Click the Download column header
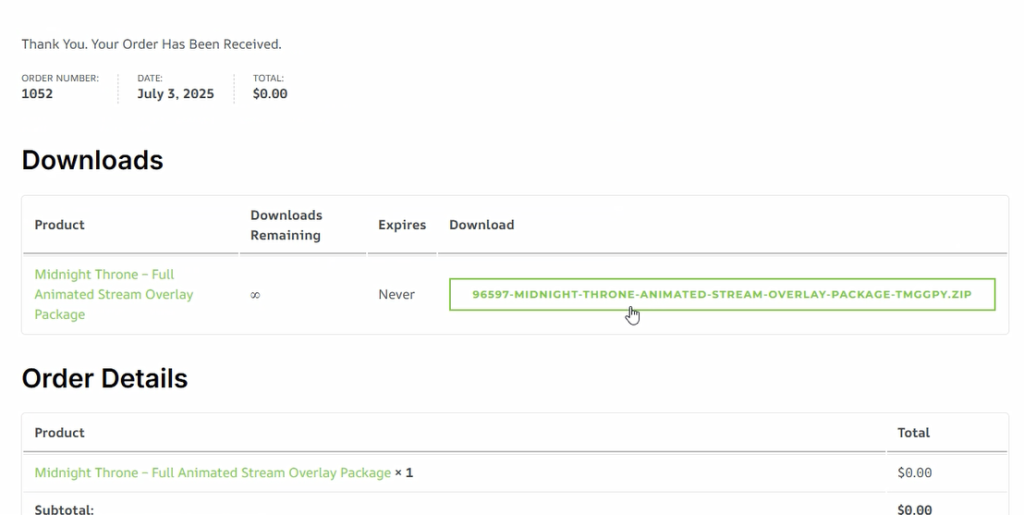Image resolution: width=1024 pixels, height=515 pixels. tap(481, 225)
